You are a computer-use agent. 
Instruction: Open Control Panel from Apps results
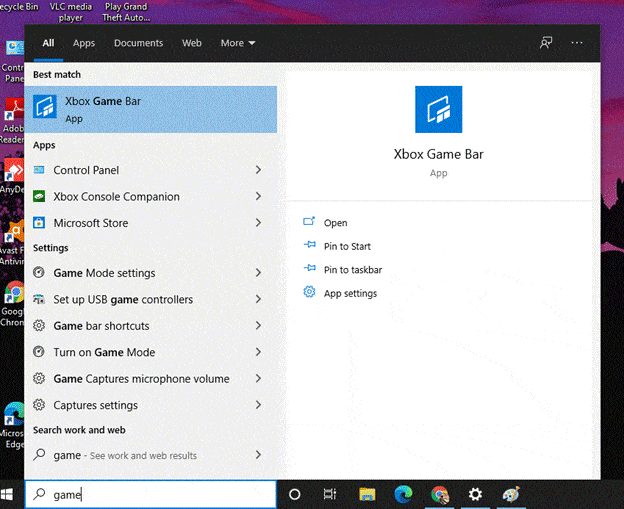click(151, 170)
